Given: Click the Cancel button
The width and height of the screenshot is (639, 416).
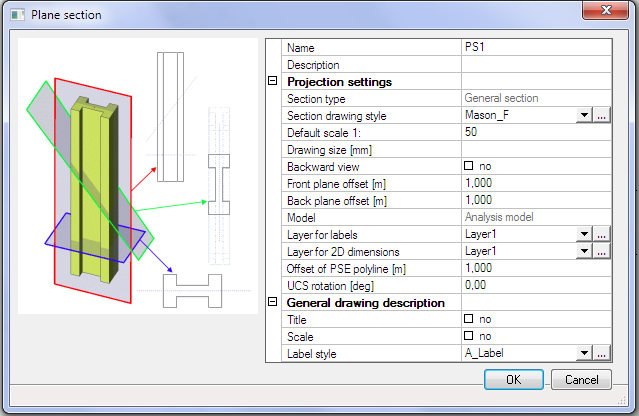Looking at the screenshot, I should (581, 380).
